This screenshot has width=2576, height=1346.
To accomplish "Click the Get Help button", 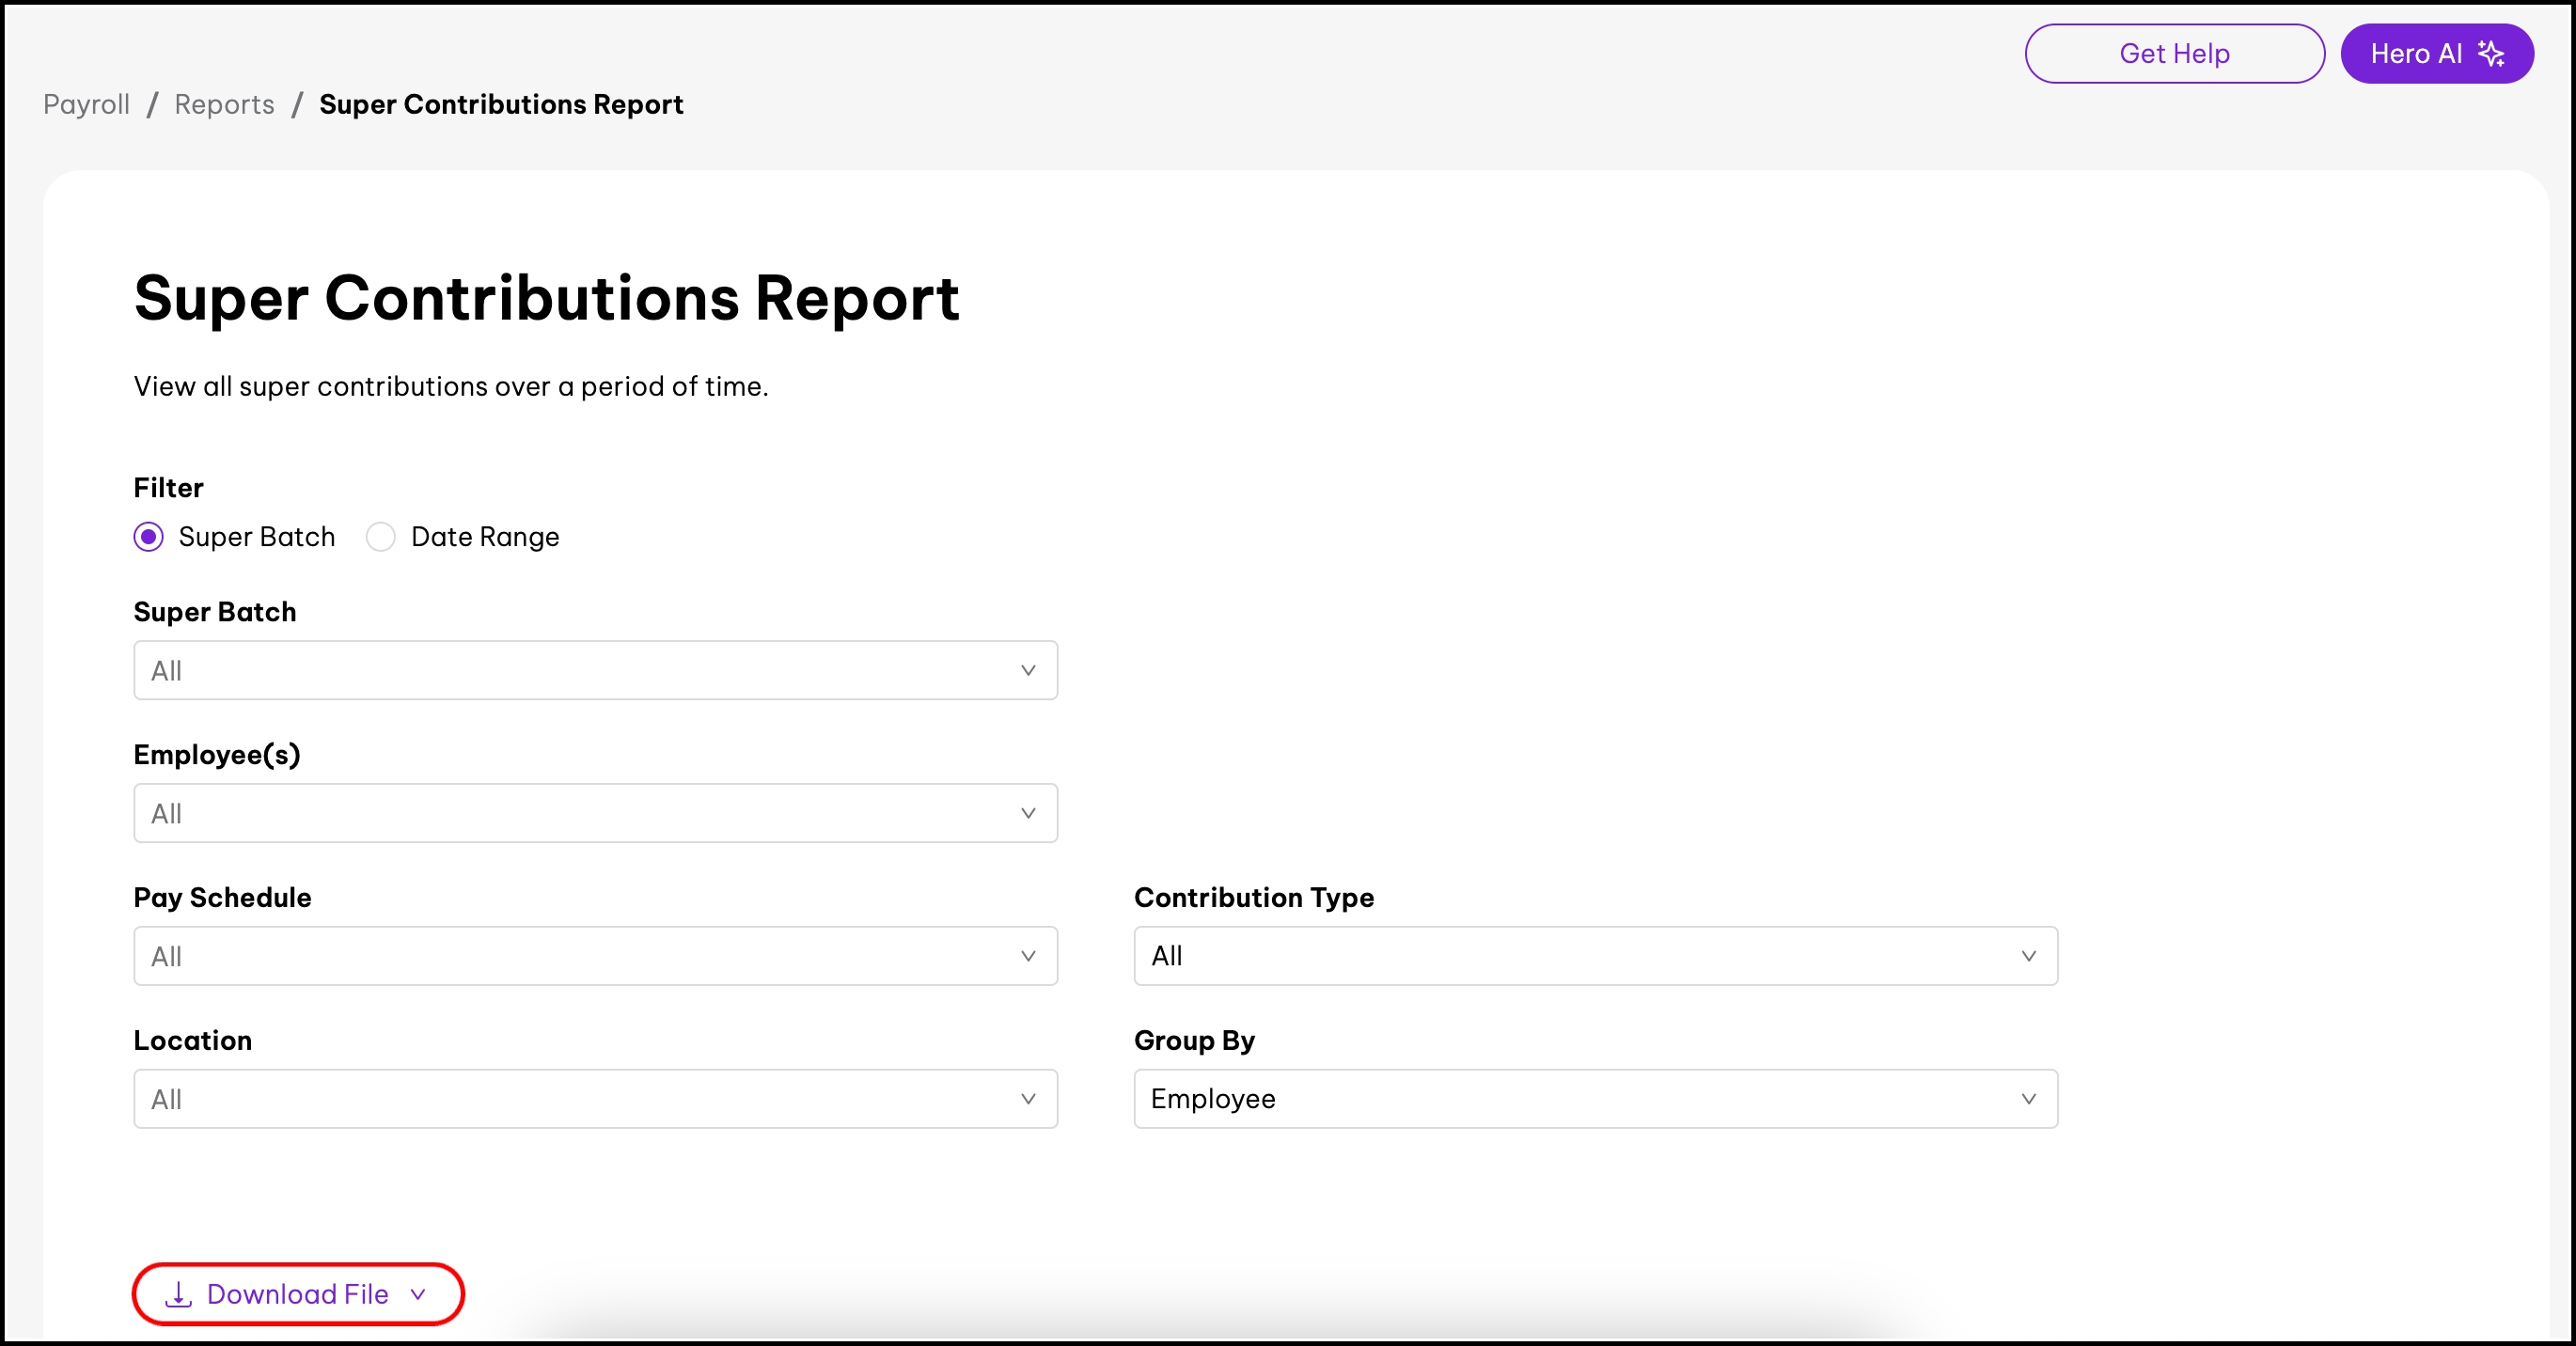I will (x=2174, y=53).
